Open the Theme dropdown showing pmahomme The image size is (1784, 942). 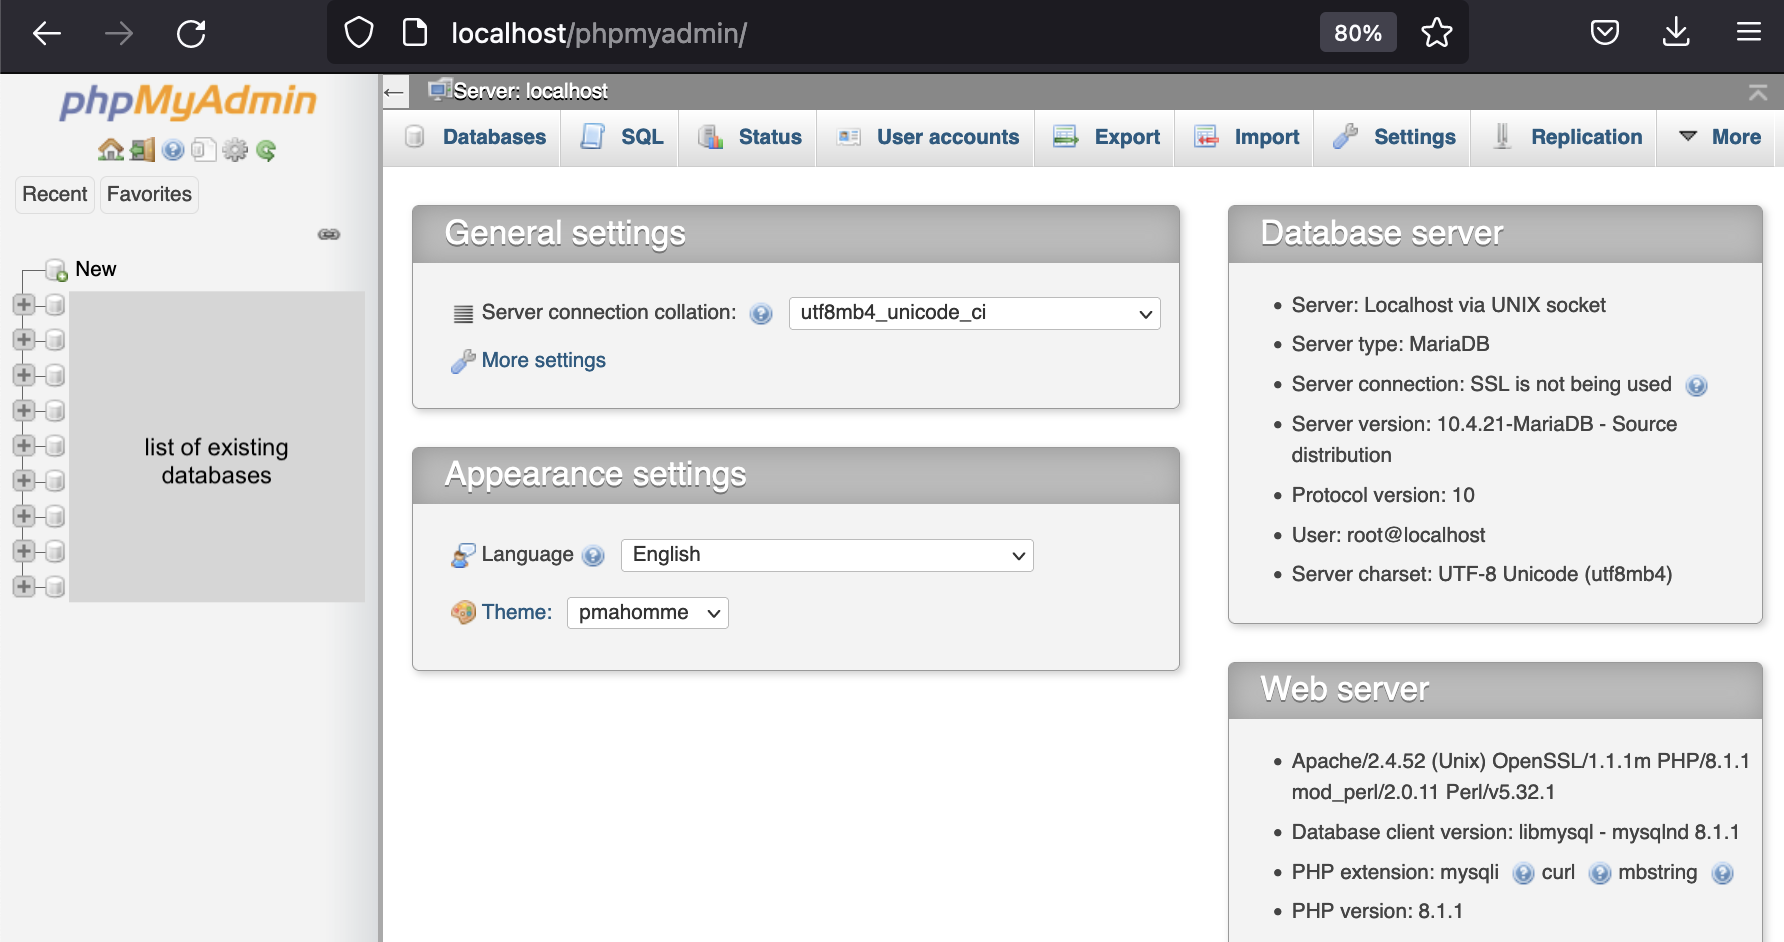648,613
